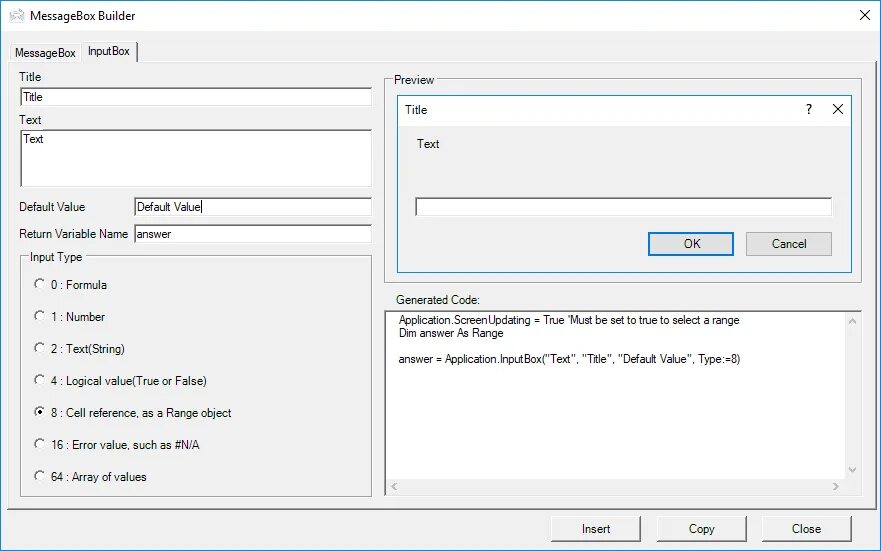The width and height of the screenshot is (881, 551).
Task: Click the preview dialog's input box
Action: (x=623, y=207)
